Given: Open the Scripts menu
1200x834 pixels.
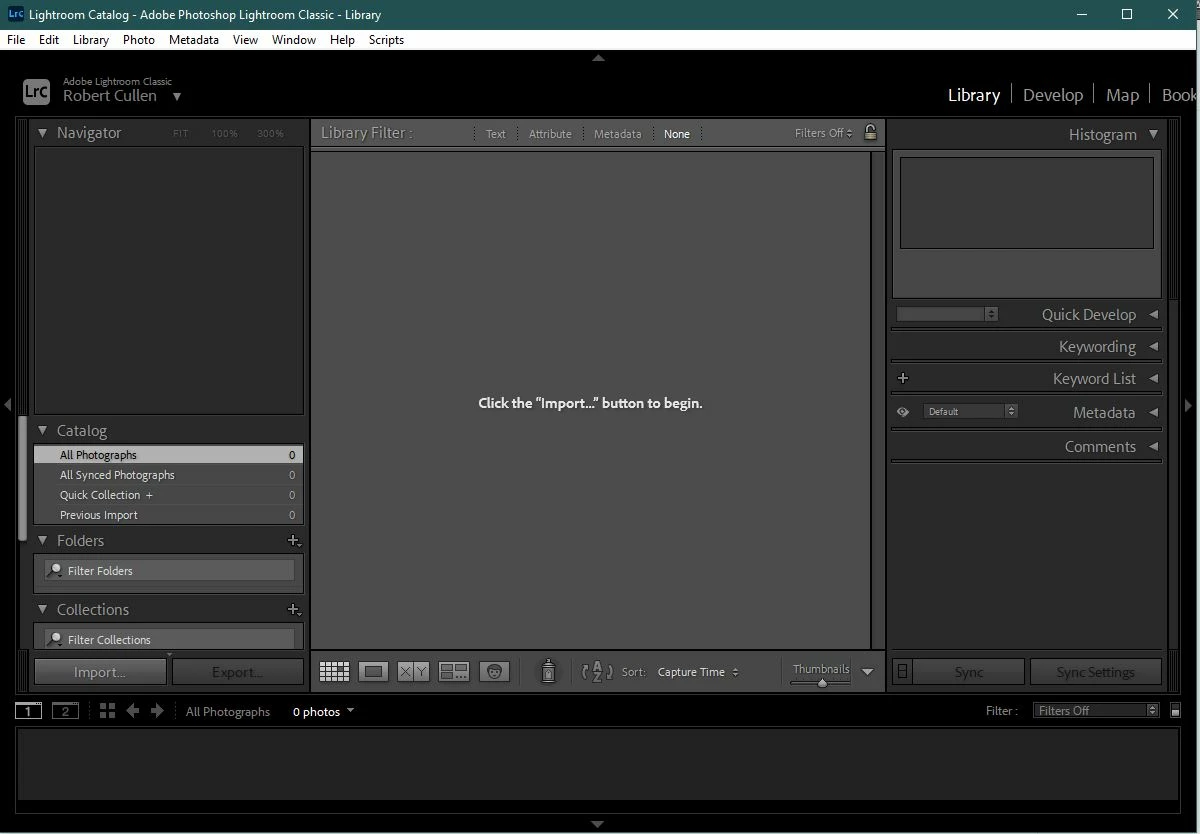Looking at the screenshot, I should click(386, 40).
